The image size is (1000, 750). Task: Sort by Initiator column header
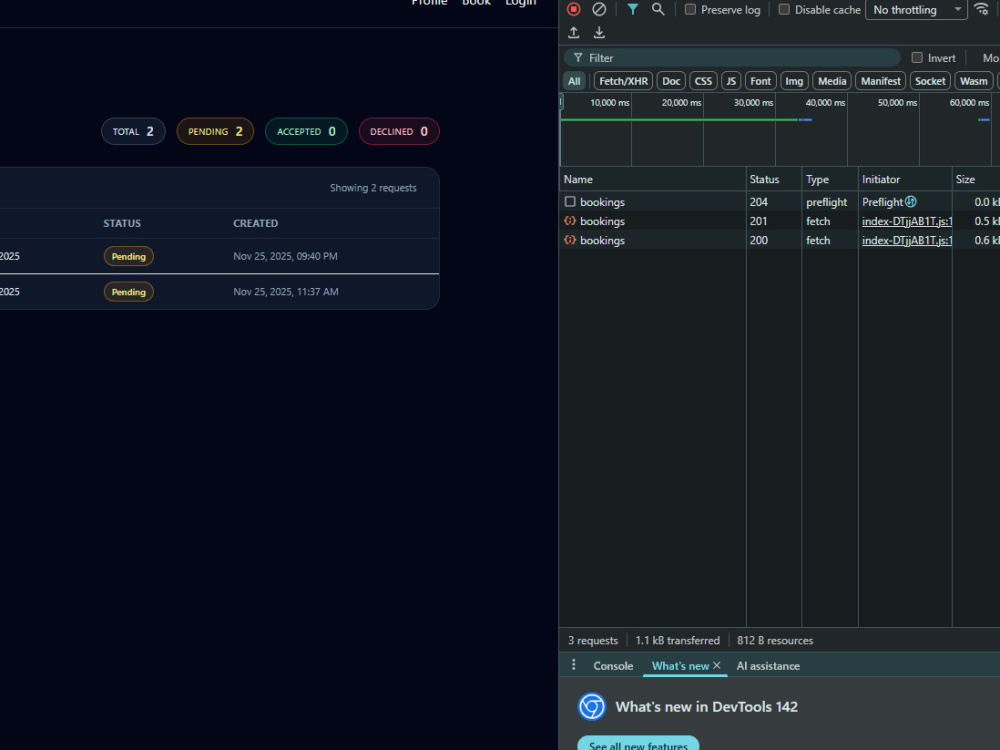(905, 179)
